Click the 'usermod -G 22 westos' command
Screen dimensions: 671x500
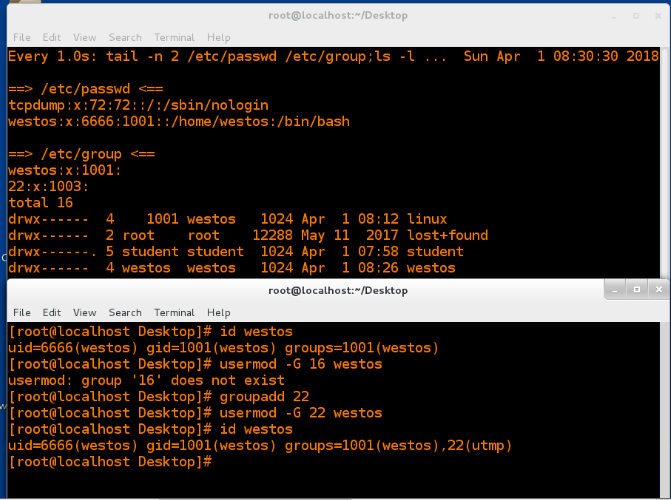(x=301, y=413)
